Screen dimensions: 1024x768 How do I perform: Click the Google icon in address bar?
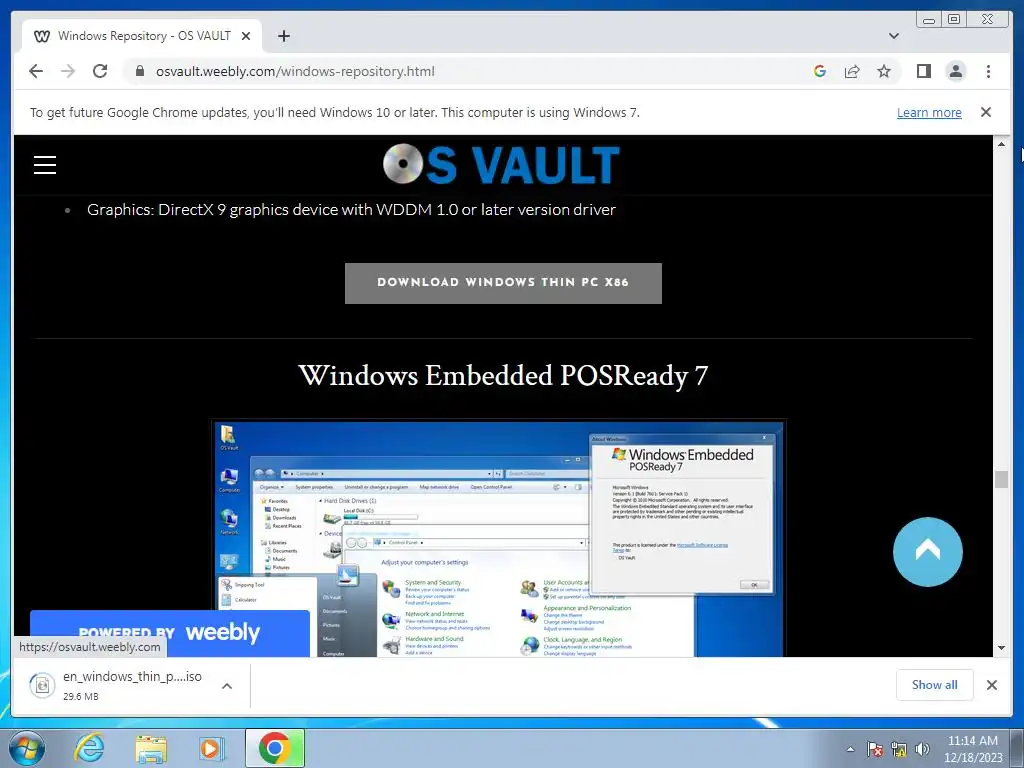point(820,71)
